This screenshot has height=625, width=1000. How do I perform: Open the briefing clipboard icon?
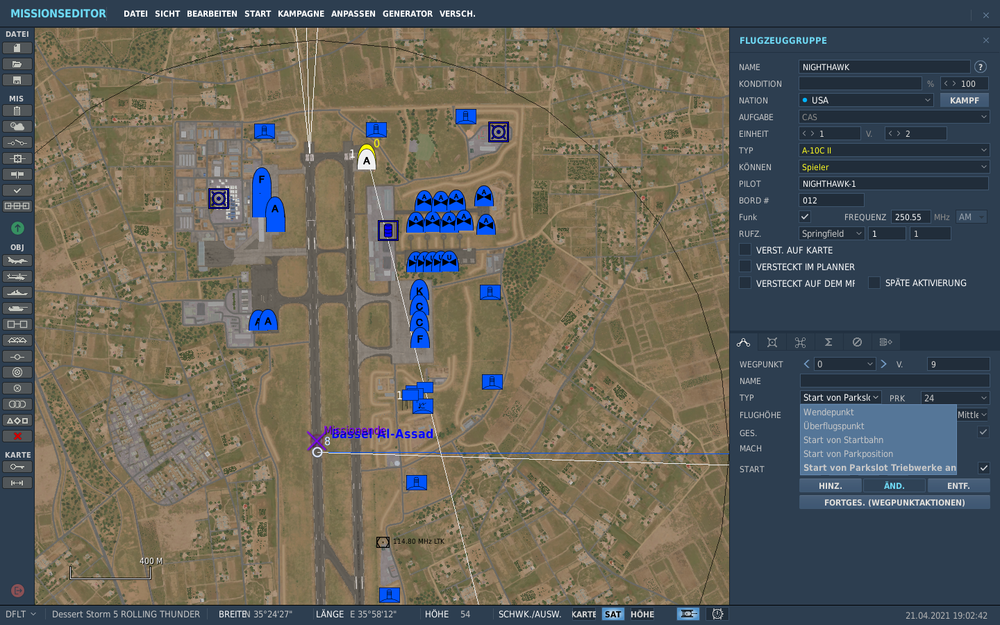[x=17, y=111]
